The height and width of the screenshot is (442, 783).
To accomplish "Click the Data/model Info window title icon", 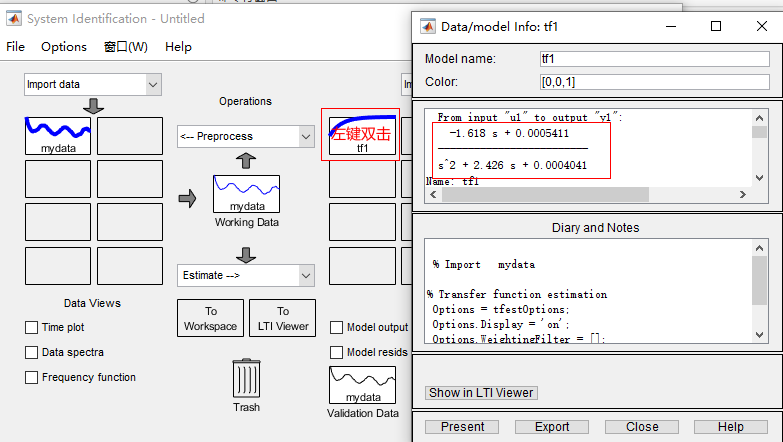I will click(x=427, y=26).
